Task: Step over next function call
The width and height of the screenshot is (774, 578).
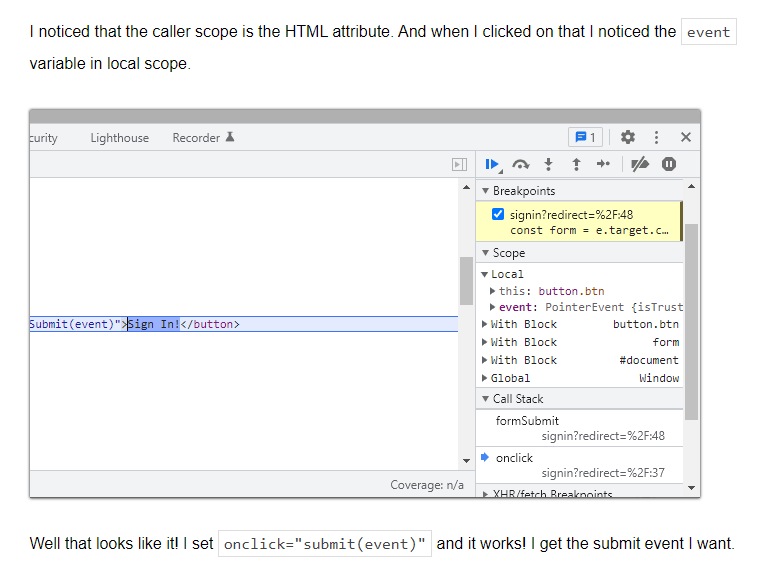Action: pos(521,164)
